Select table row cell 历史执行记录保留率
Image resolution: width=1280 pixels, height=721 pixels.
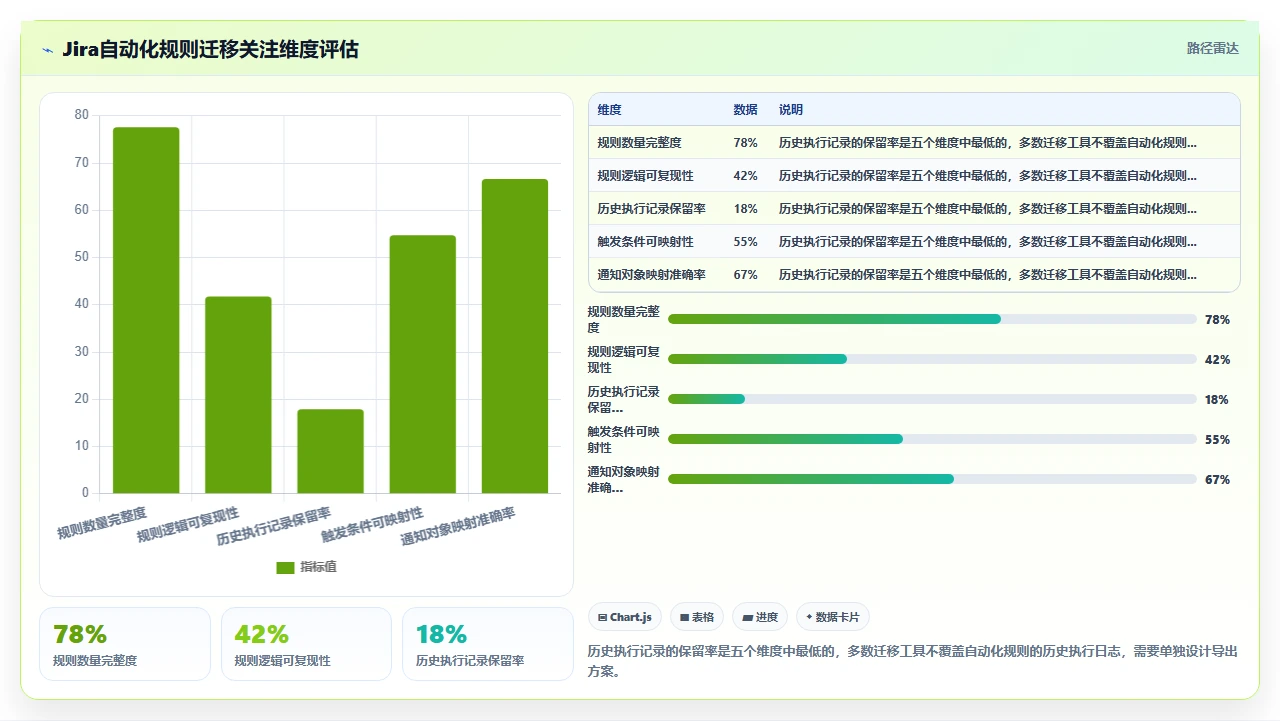point(651,209)
